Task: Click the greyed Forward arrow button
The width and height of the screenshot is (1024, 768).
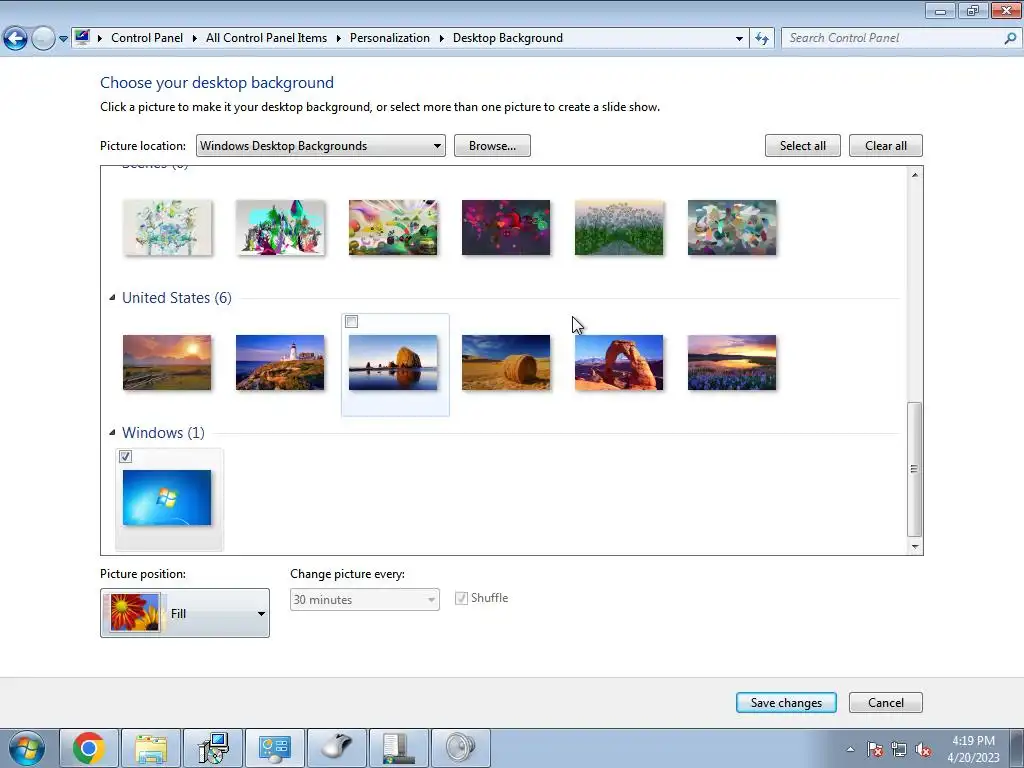Action: [x=43, y=39]
